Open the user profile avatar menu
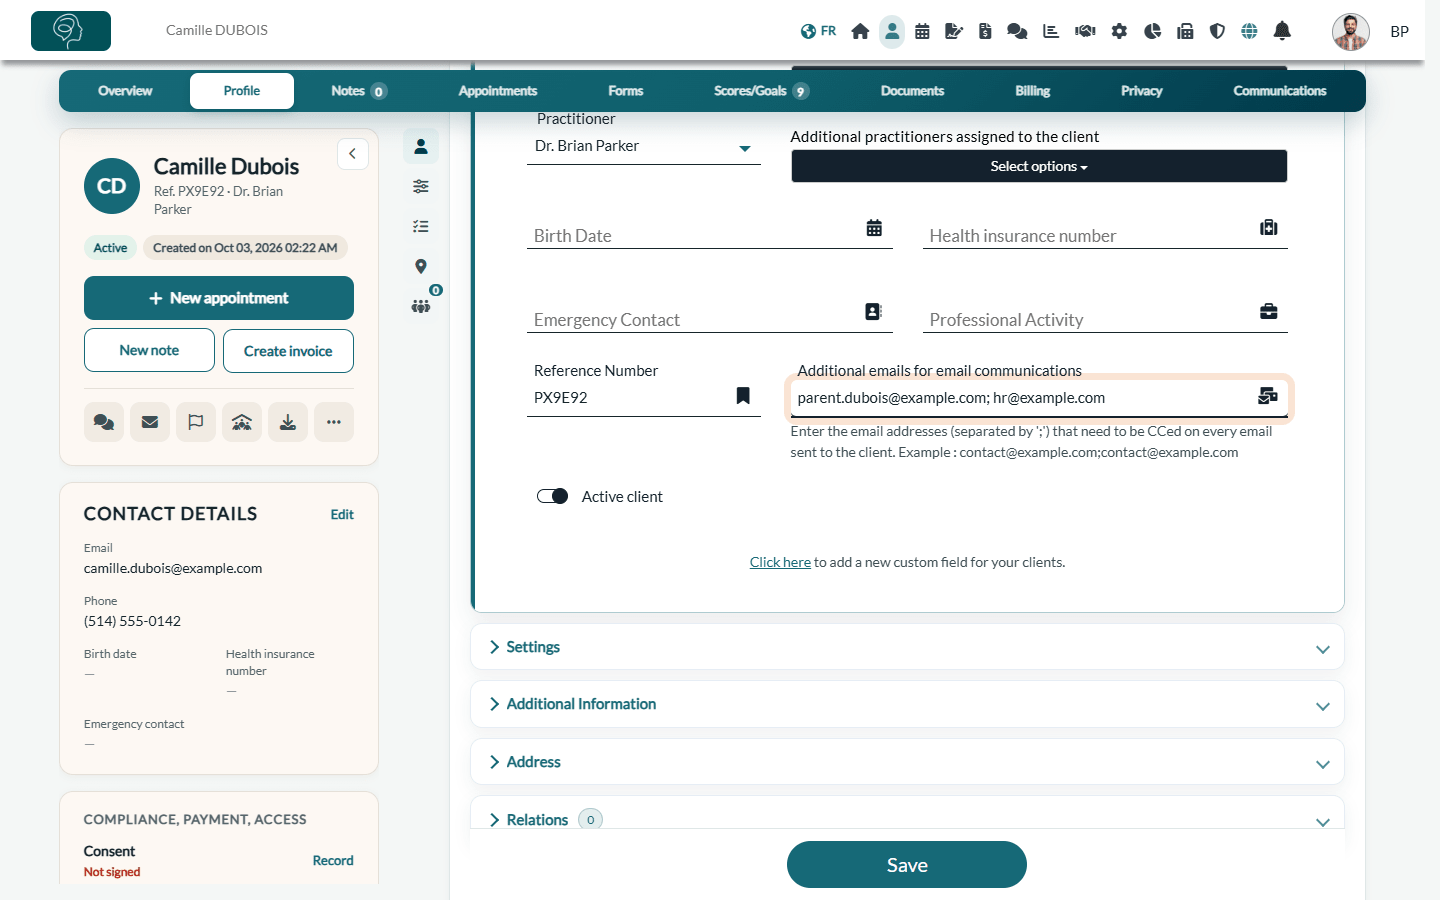Screen dimensions: 1440x900 [1351, 31]
